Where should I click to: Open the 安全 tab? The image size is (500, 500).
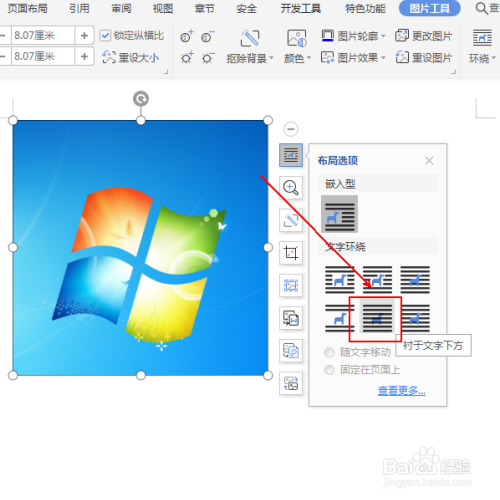point(247,8)
